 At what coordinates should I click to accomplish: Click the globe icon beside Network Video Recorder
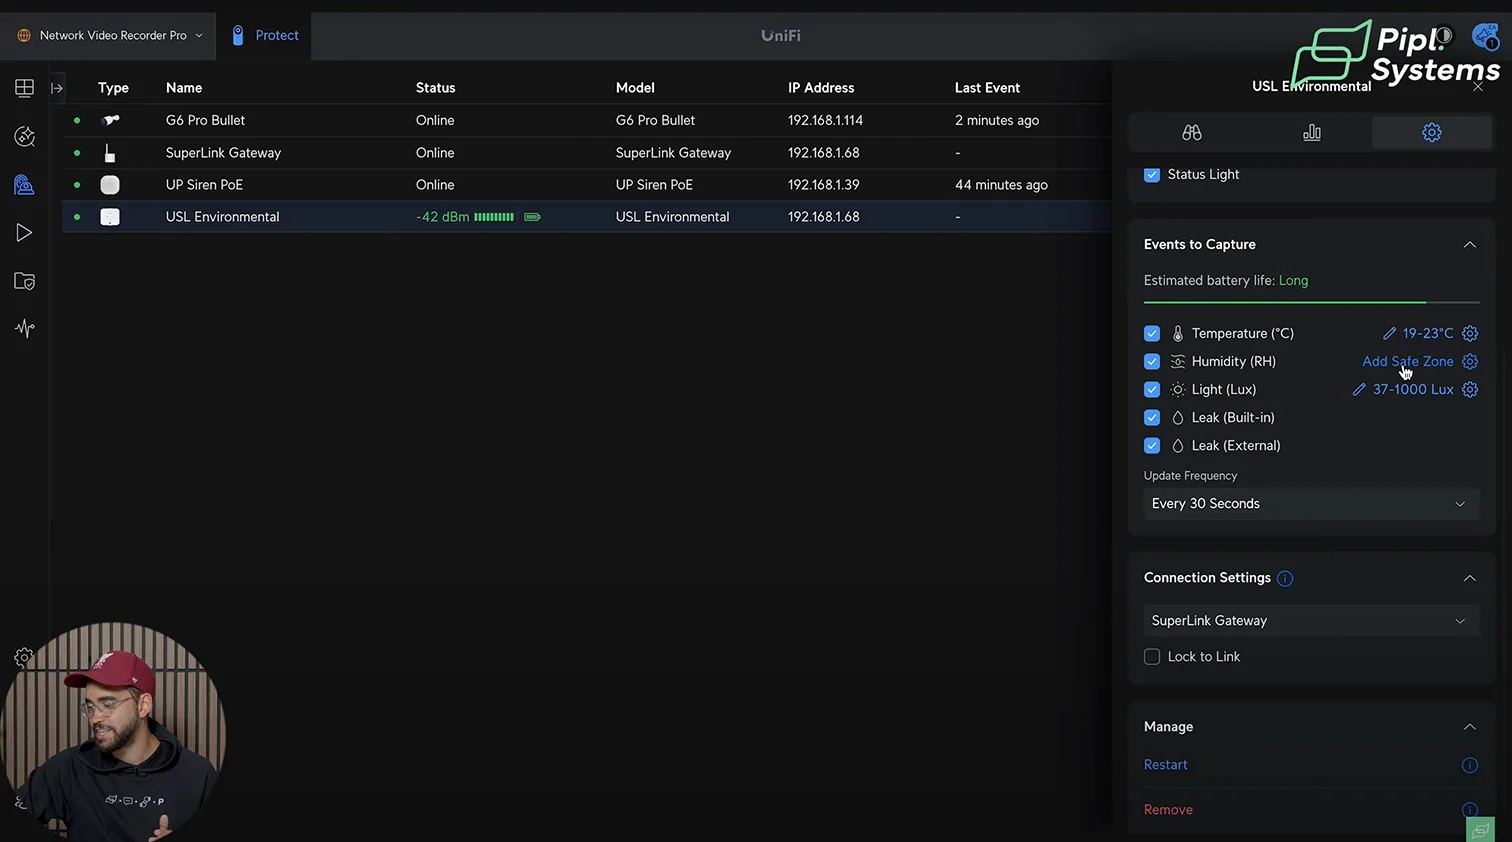(24, 35)
